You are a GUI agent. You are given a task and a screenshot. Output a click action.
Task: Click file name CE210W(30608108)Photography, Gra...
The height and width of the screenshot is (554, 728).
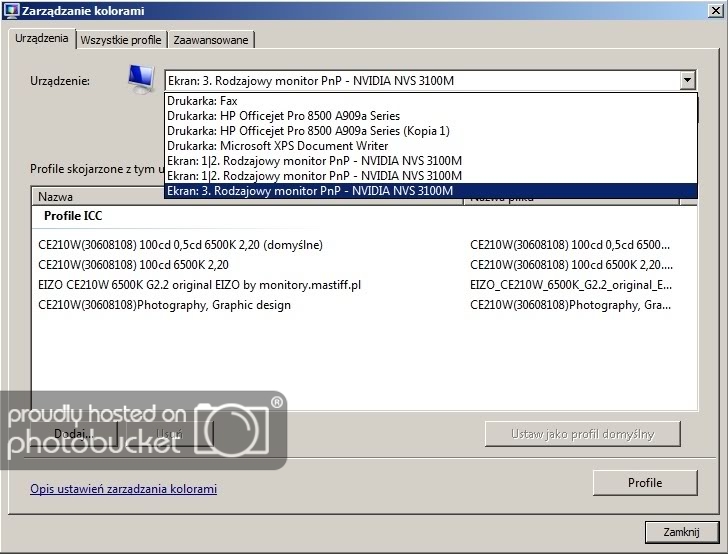[x=570, y=305]
